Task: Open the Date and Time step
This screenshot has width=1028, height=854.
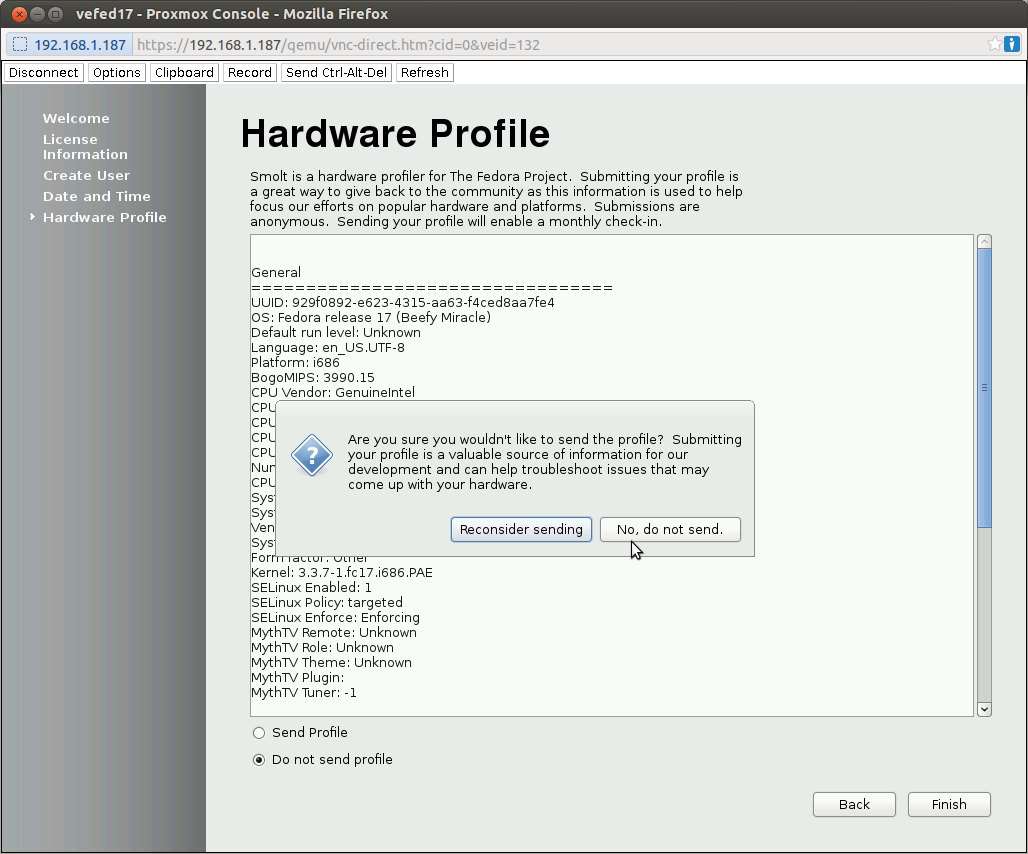Action: tap(96, 196)
